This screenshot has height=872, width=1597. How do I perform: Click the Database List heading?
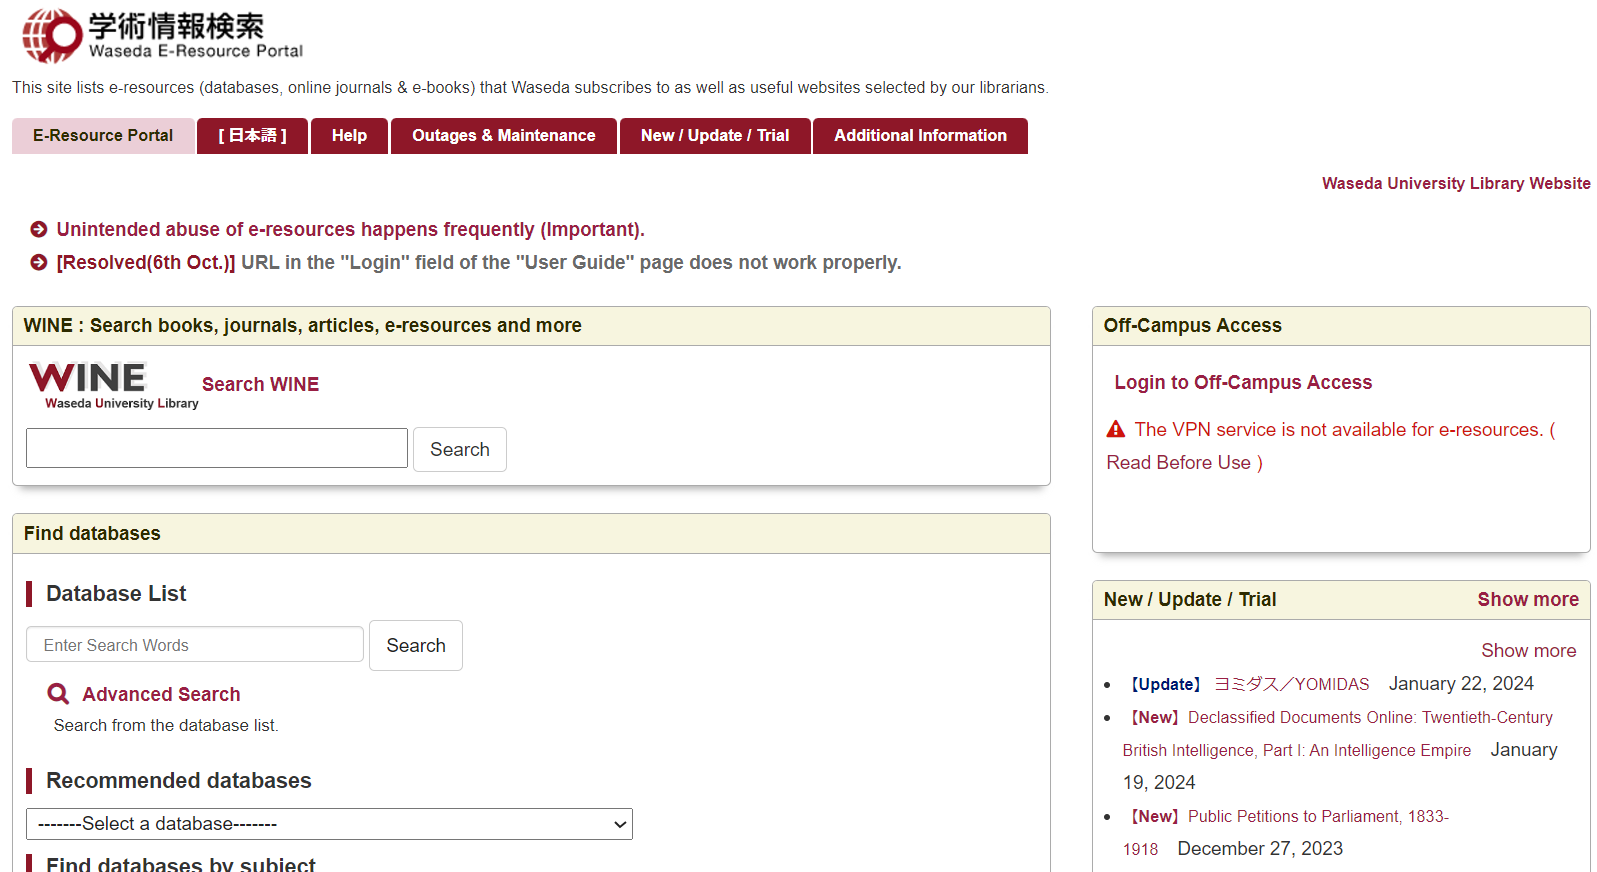[x=116, y=594]
